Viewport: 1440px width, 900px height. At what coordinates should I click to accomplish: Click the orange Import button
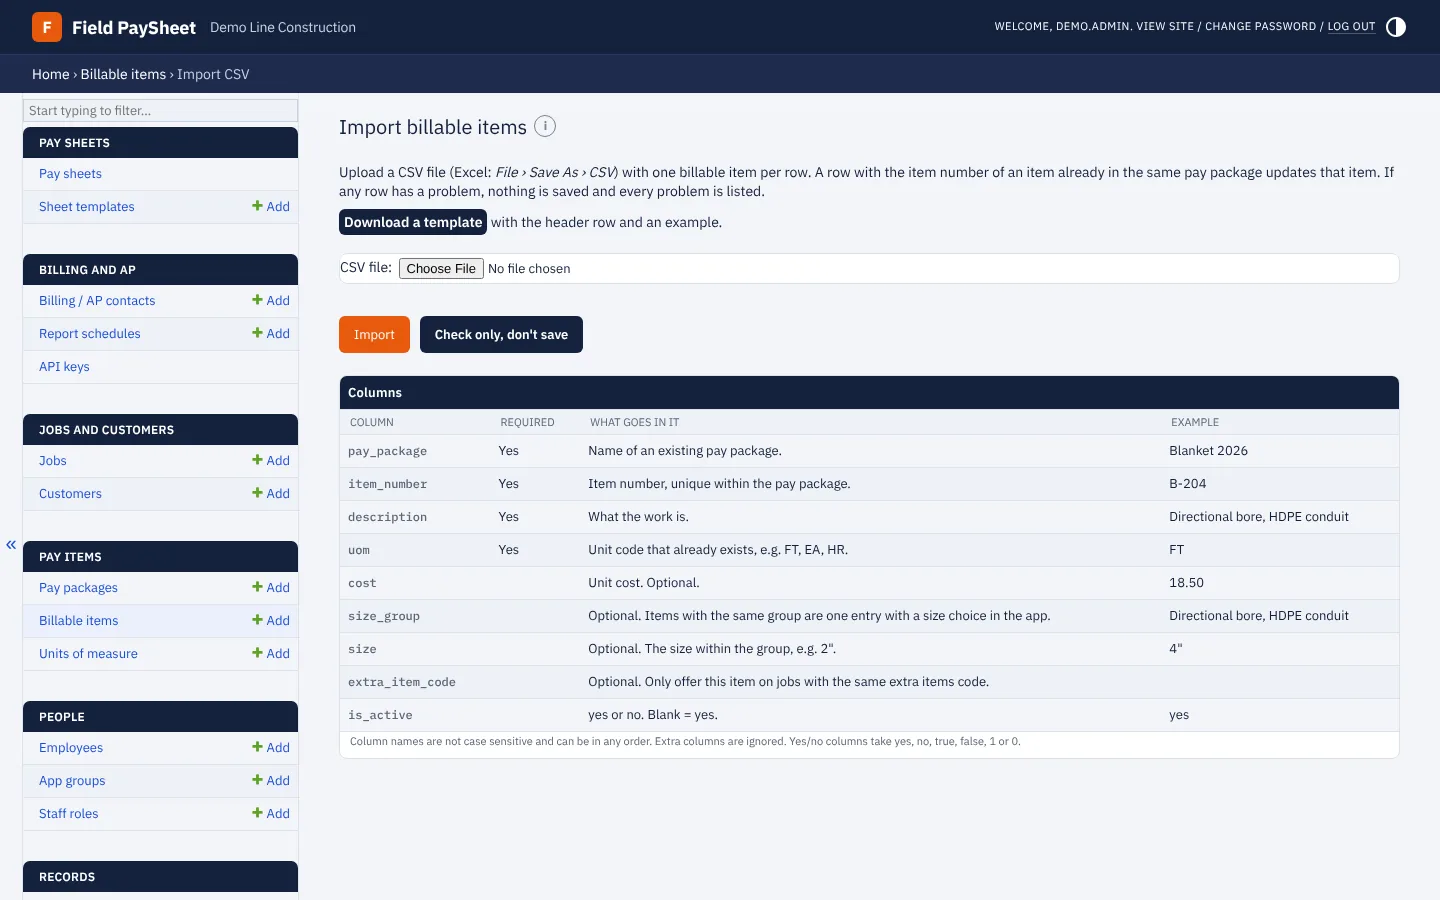[374, 335]
